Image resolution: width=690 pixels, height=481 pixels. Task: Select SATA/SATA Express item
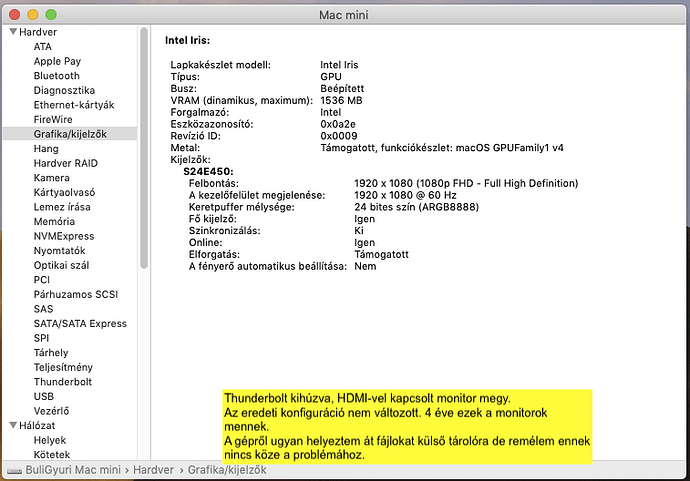(x=80, y=324)
